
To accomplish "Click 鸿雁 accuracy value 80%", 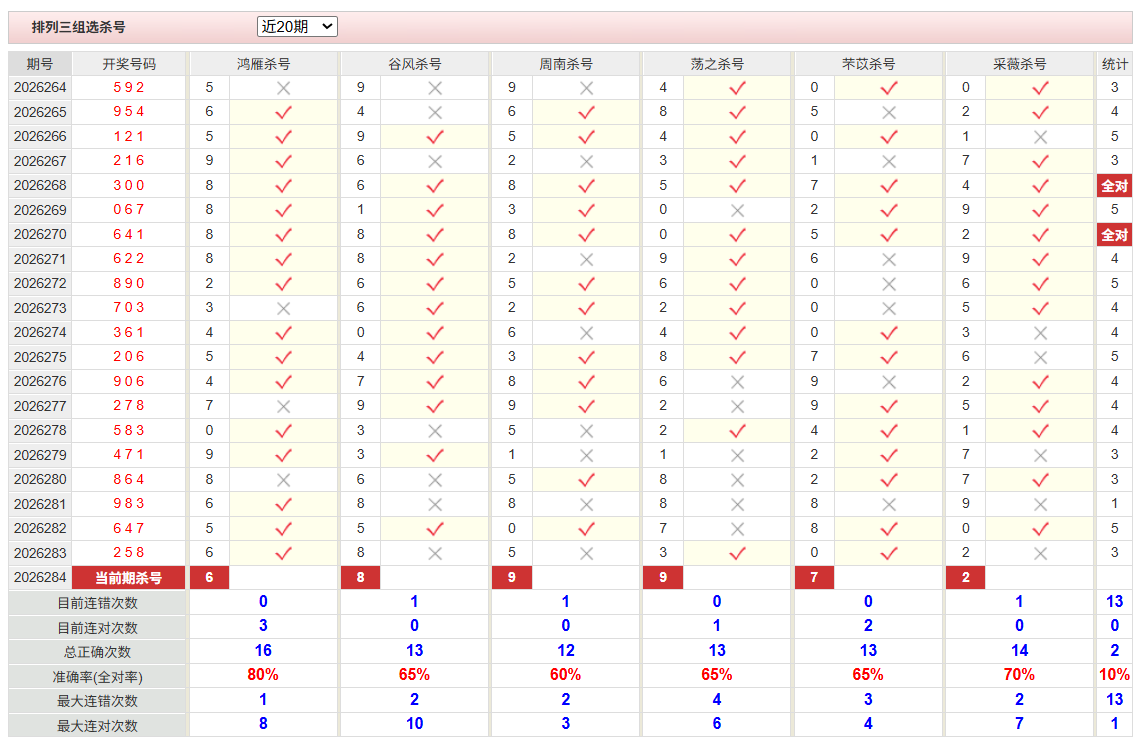I will pyautogui.click(x=263, y=675).
